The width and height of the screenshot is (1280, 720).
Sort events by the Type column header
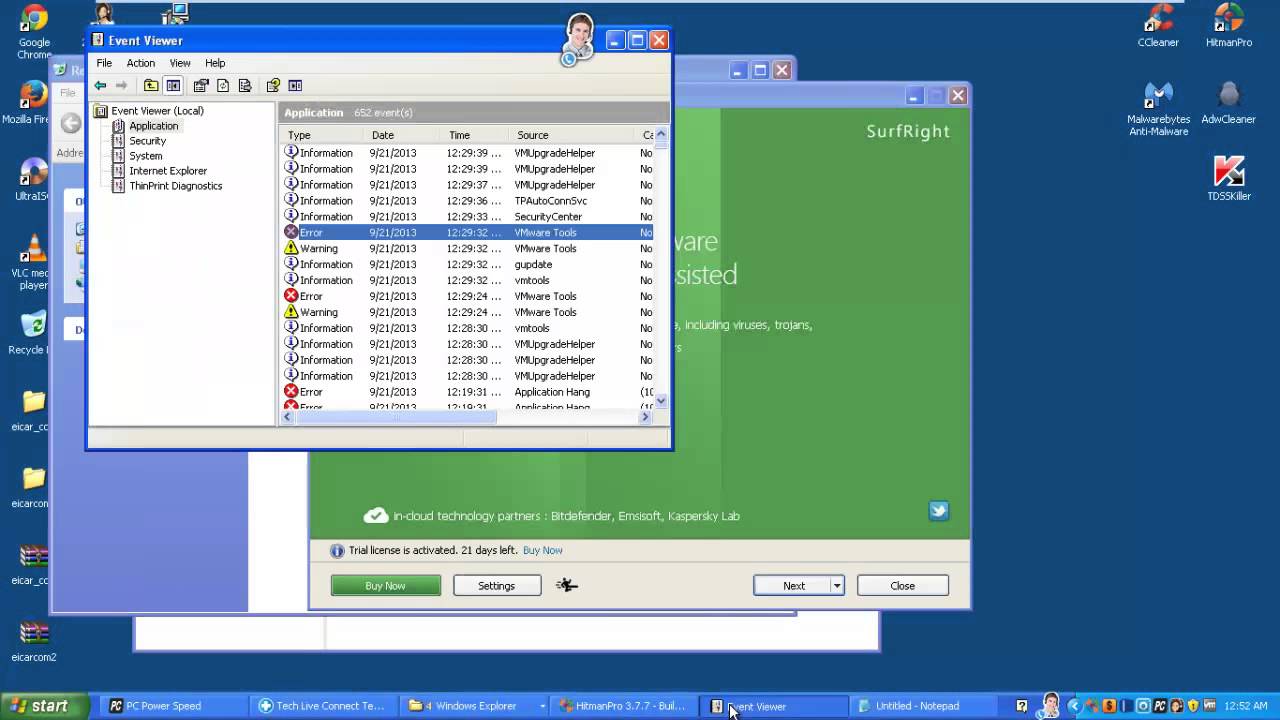point(322,135)
